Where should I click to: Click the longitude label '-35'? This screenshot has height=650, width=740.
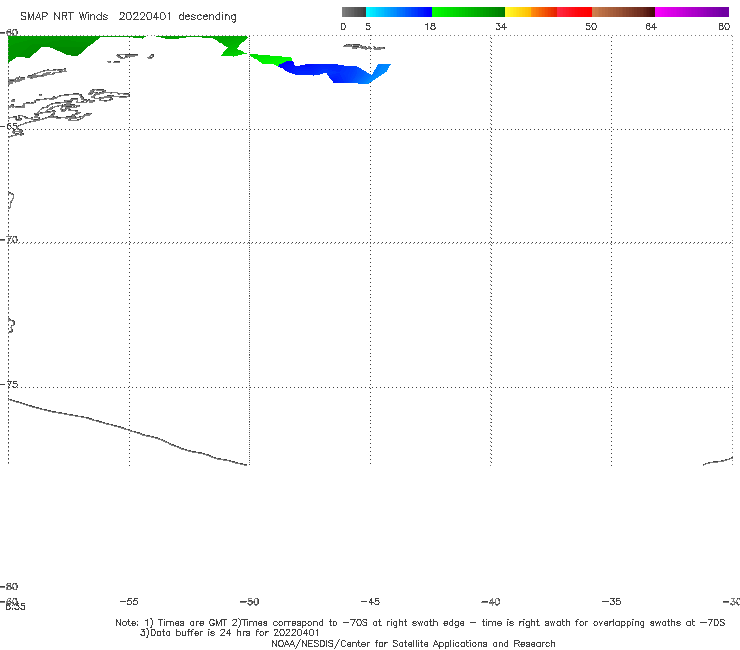[612, 601]
